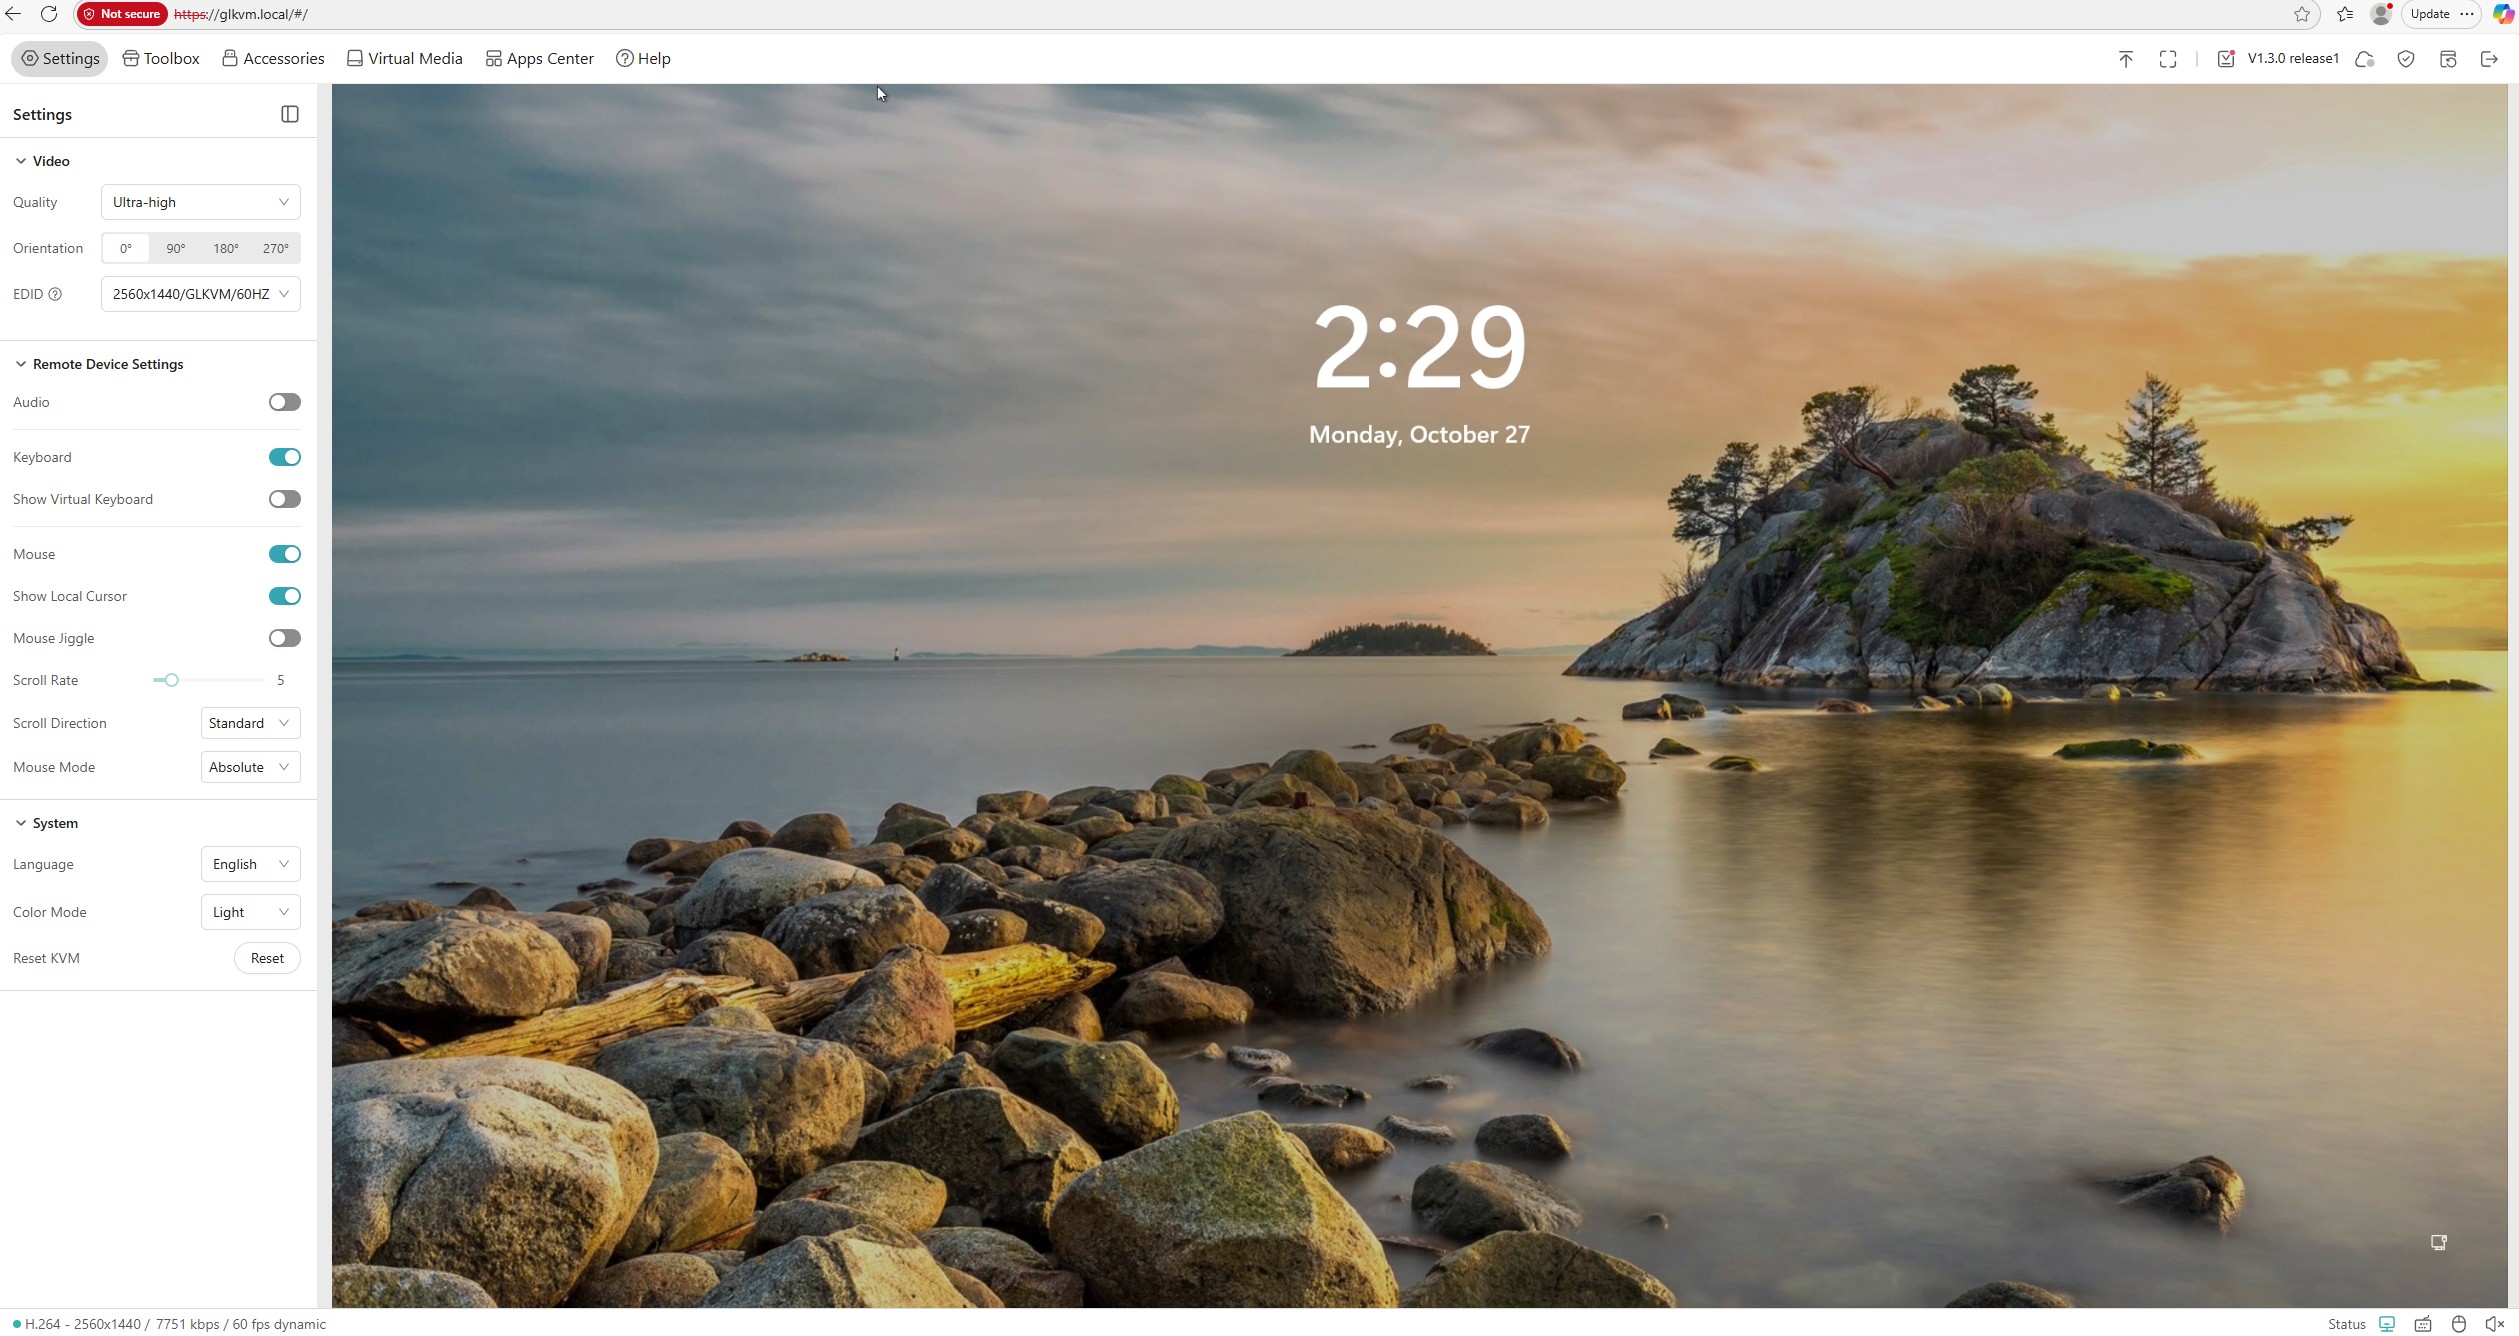Screen dimensions: 2519x1336
Task: Collapse the Remote Device Settings section
Action: coord(20,364)
